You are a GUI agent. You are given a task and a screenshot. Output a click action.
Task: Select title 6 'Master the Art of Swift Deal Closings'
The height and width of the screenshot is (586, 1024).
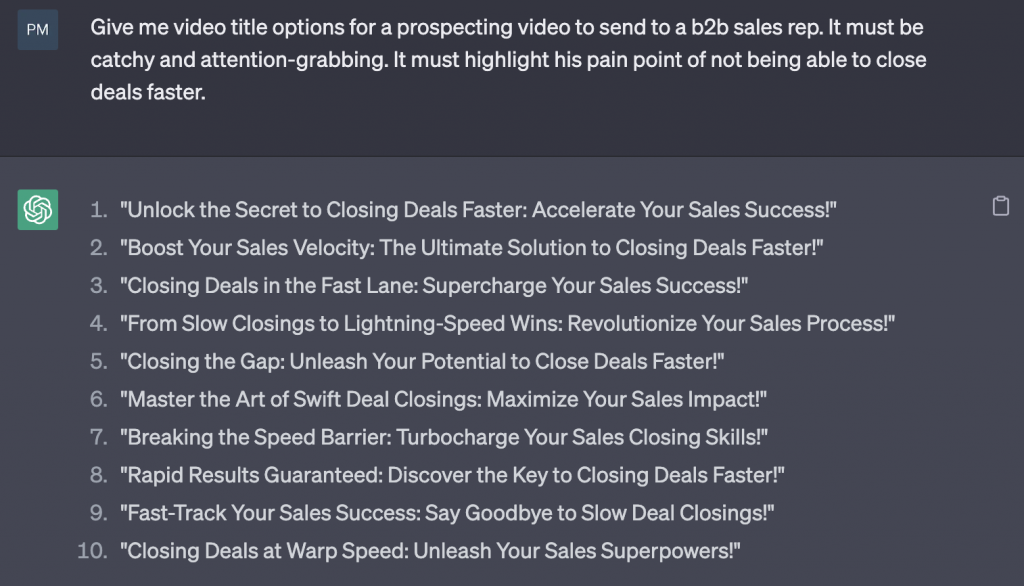(x=443, y=399)
